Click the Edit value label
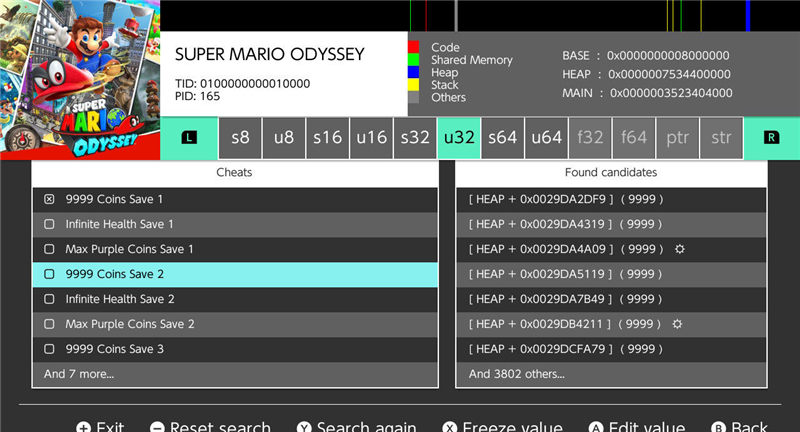 pos(647,426)
